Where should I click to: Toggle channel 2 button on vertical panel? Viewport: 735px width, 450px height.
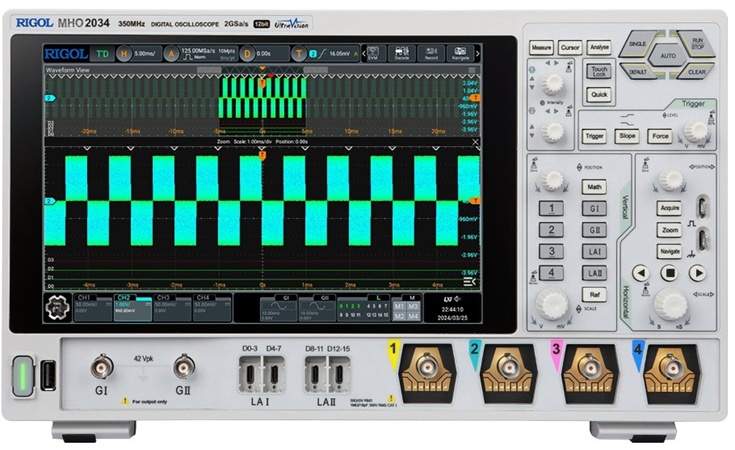click(x=551, y=230)
